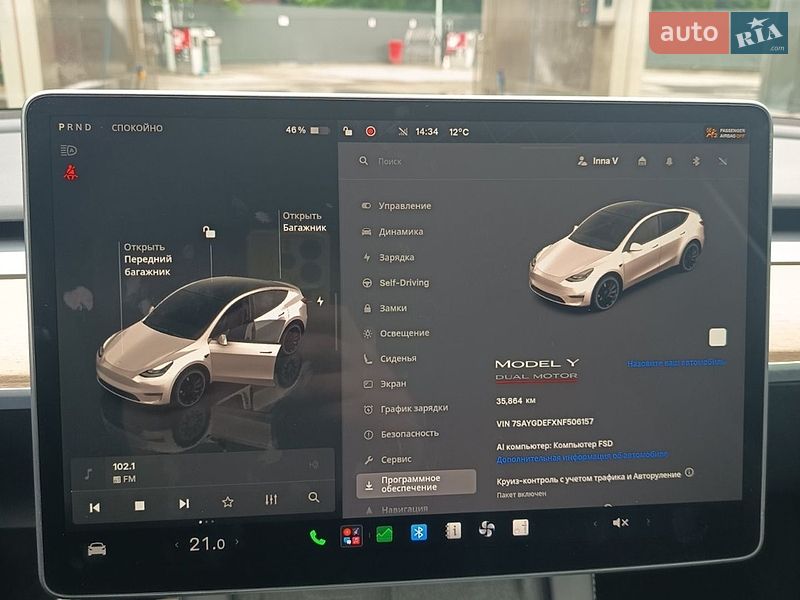This screenshot has width=800, height=600.
Task: Tap the no-signal icon in settings header
Action: click(x=722, y=161)
